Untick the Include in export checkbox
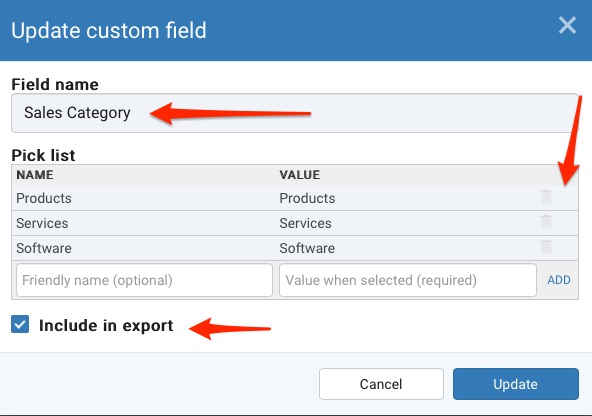The width and height of the screenshot is (592, 416). pyautogui.click(x=20, y=325)
